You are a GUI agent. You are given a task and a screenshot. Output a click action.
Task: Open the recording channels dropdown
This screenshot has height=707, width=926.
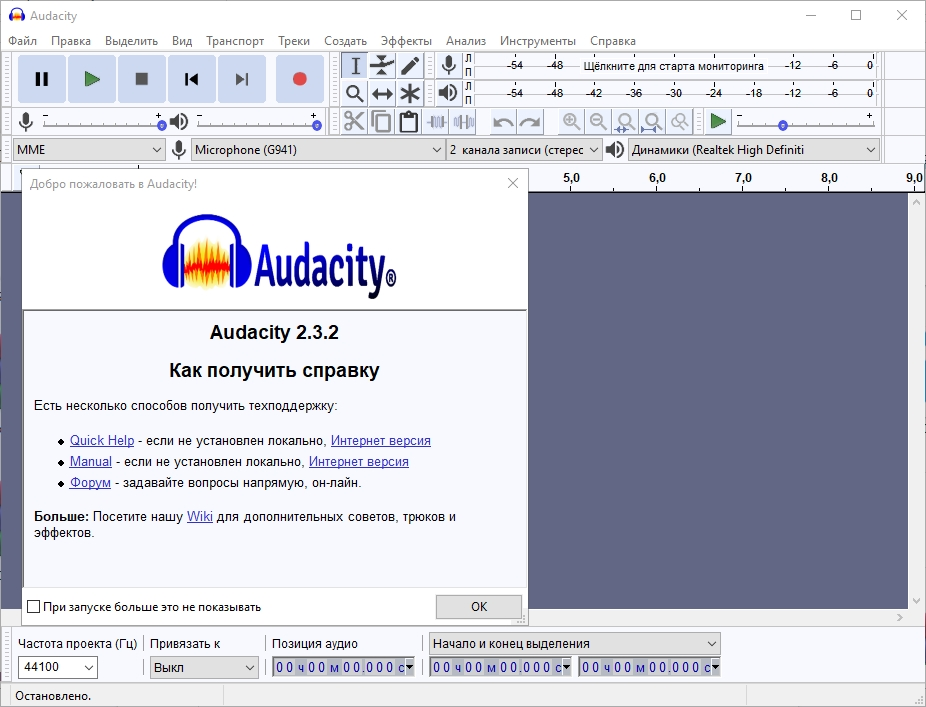(x=524, y=150)
